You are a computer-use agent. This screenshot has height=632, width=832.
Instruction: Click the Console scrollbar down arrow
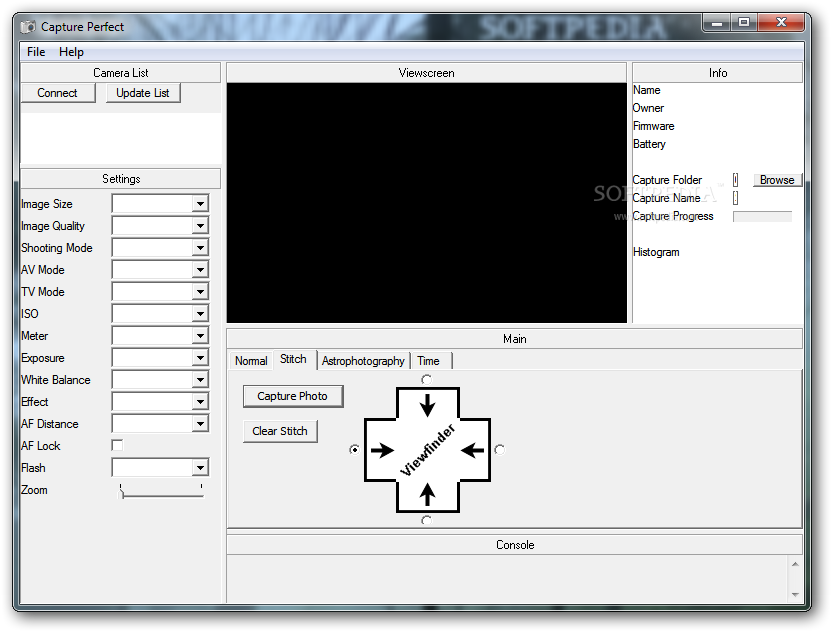click(x=795, y=595)
